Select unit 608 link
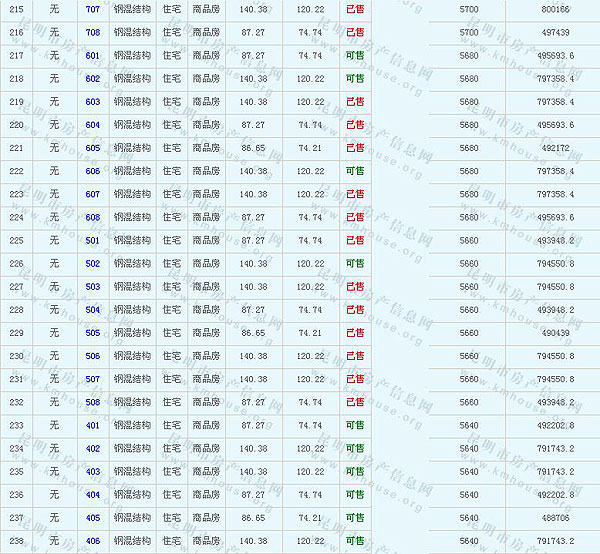 93,217
